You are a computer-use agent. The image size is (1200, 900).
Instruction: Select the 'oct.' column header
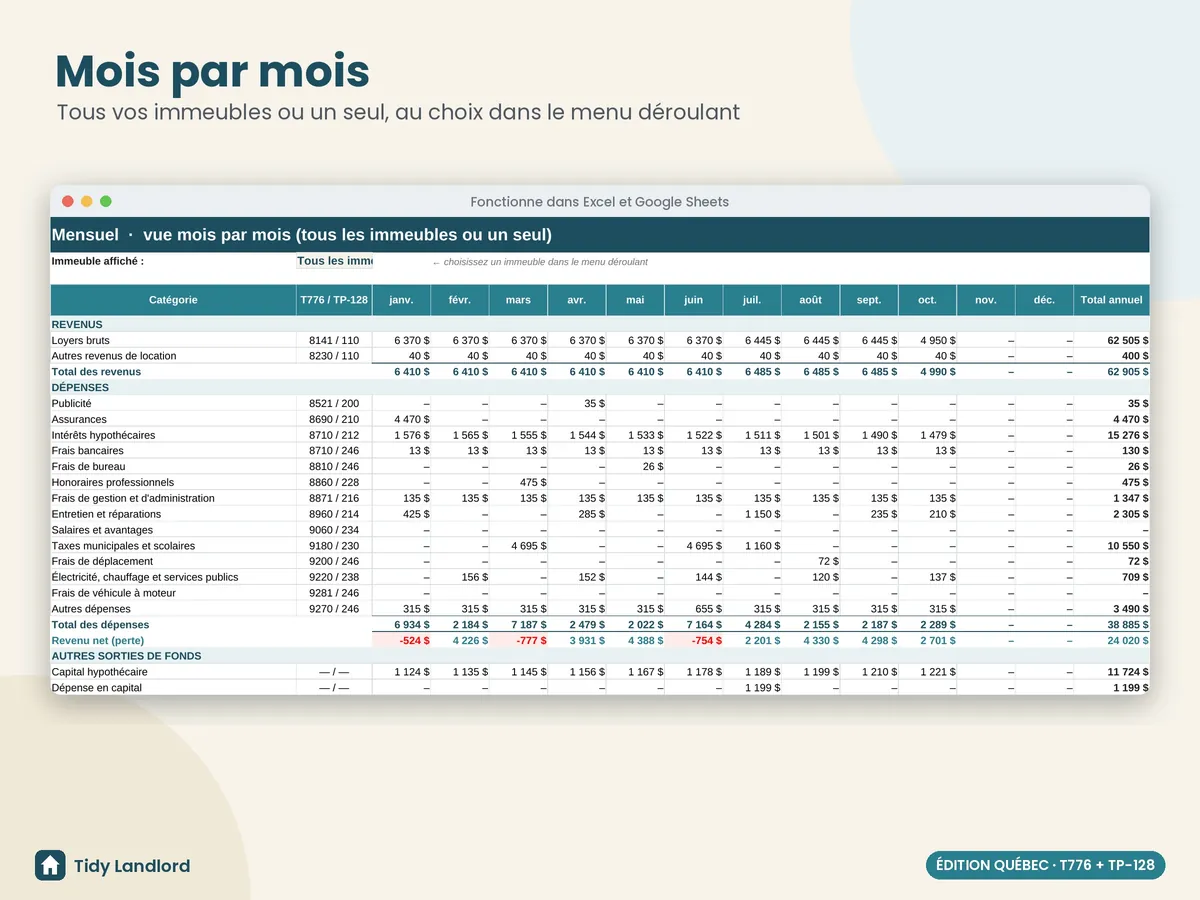click(x=928, y=300)
